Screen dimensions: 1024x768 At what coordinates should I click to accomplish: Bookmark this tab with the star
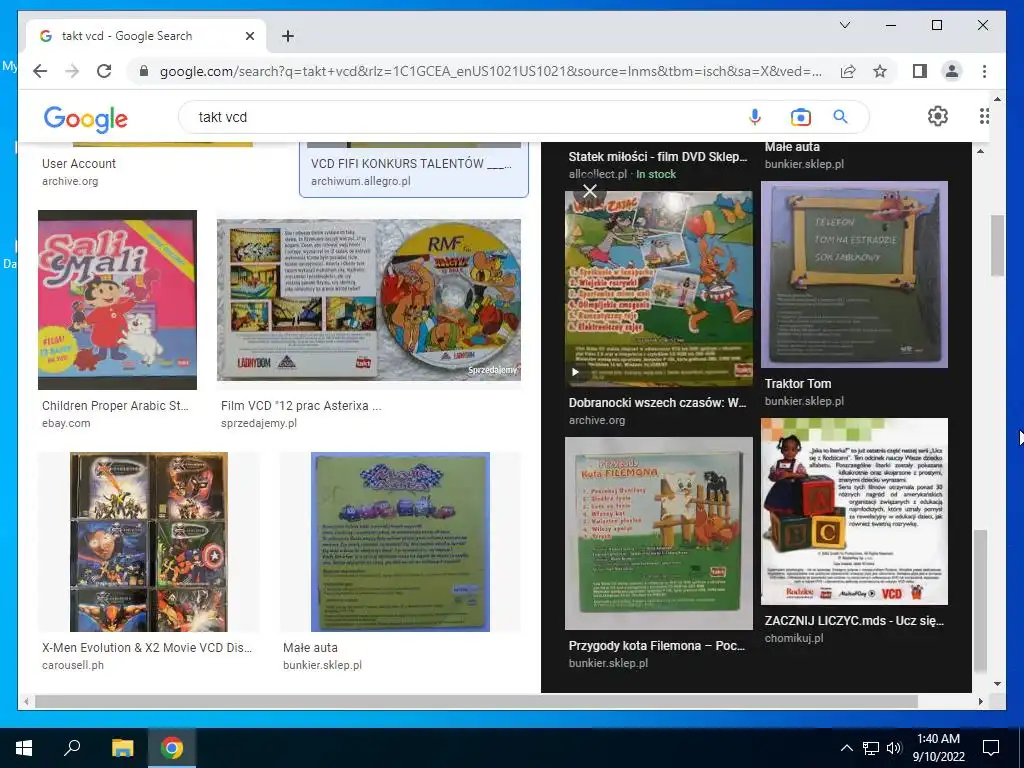(x=880, y=71)
